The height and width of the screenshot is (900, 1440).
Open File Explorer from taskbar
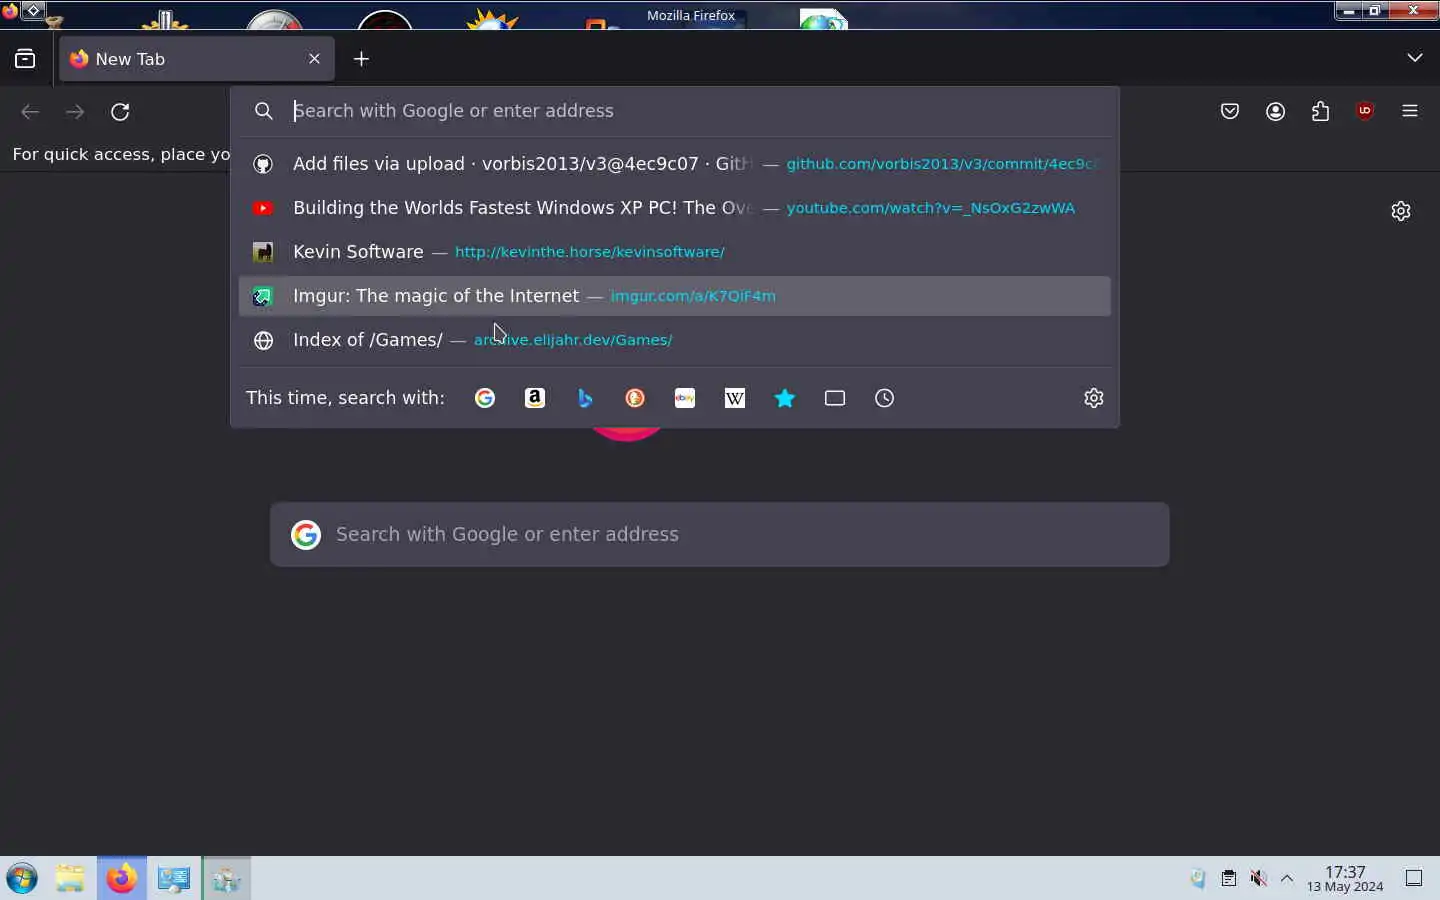click(x=70, y=879)
